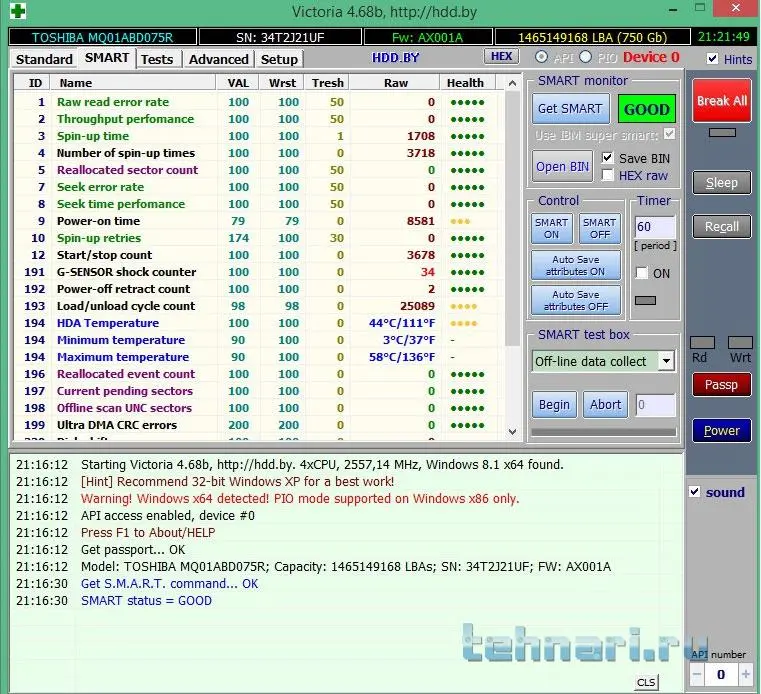Click the HEX button
Image resolution: width=761 pixels, height=694 pixels.
pyautogui.click(x=501, y=56)
